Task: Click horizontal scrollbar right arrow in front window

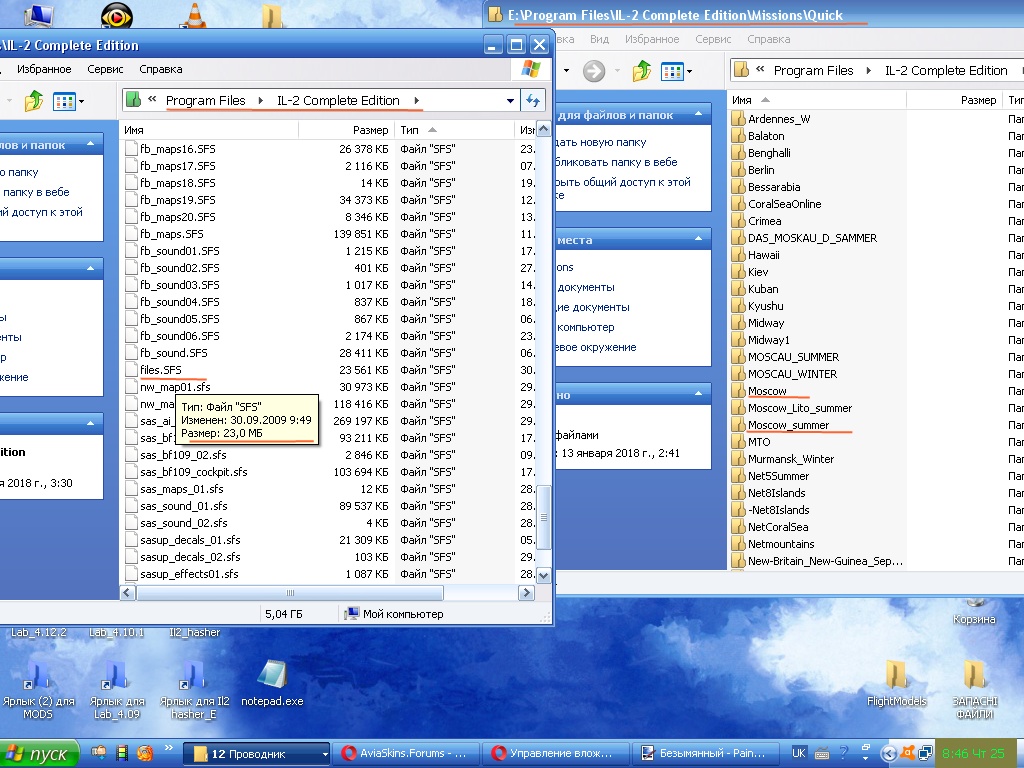Action: 526,592
